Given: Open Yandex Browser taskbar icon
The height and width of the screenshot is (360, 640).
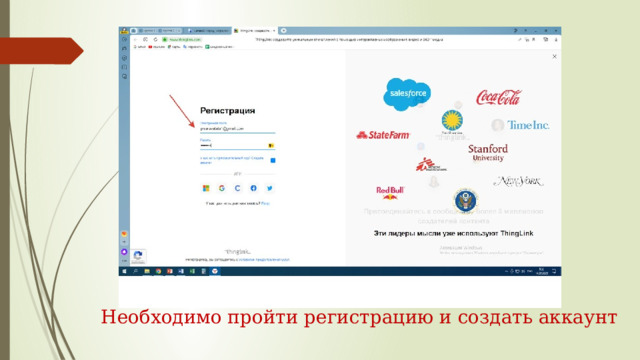Looking at the screenshot, I should [215, 271].
